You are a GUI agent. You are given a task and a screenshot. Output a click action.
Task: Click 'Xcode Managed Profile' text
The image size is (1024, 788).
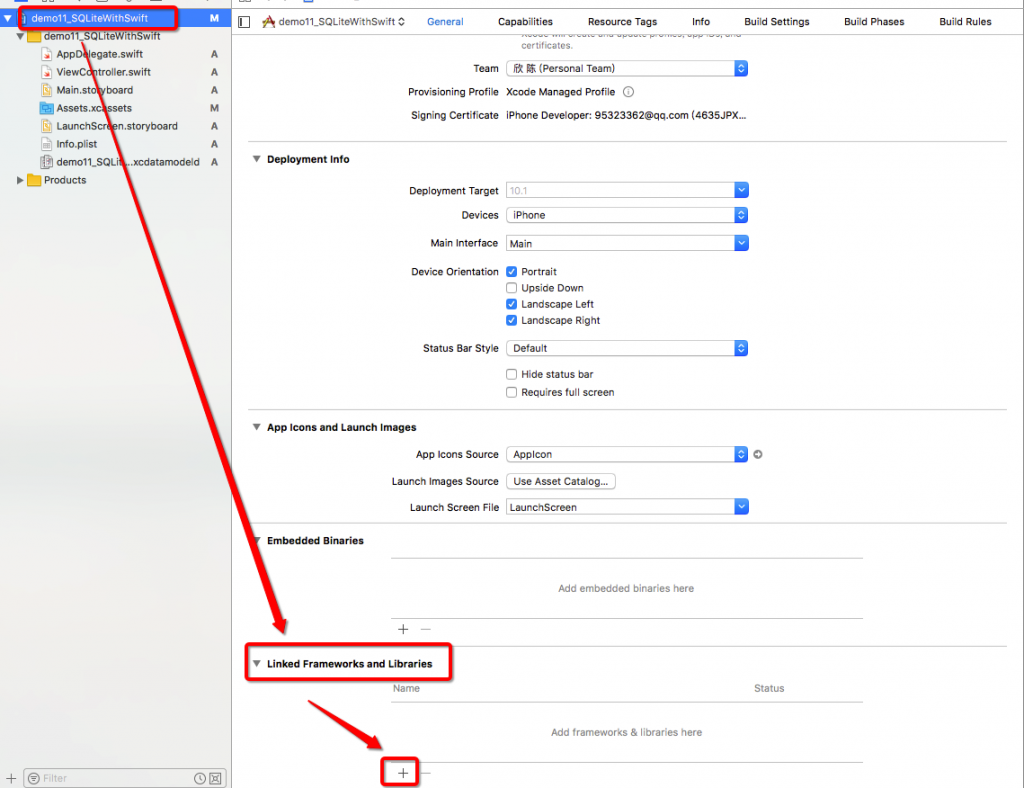click(560, 92)
